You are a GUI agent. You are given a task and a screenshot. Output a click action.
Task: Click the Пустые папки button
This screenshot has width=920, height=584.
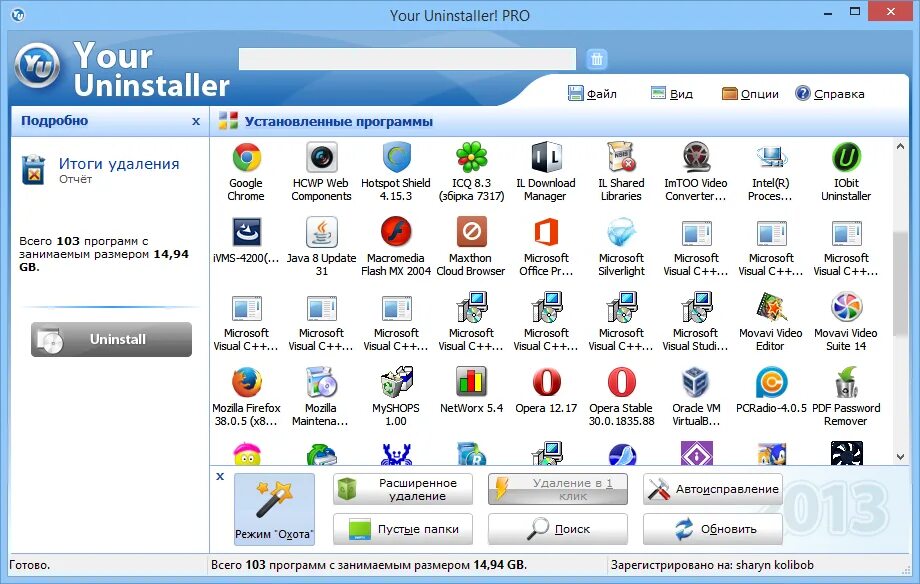point(403,529)
